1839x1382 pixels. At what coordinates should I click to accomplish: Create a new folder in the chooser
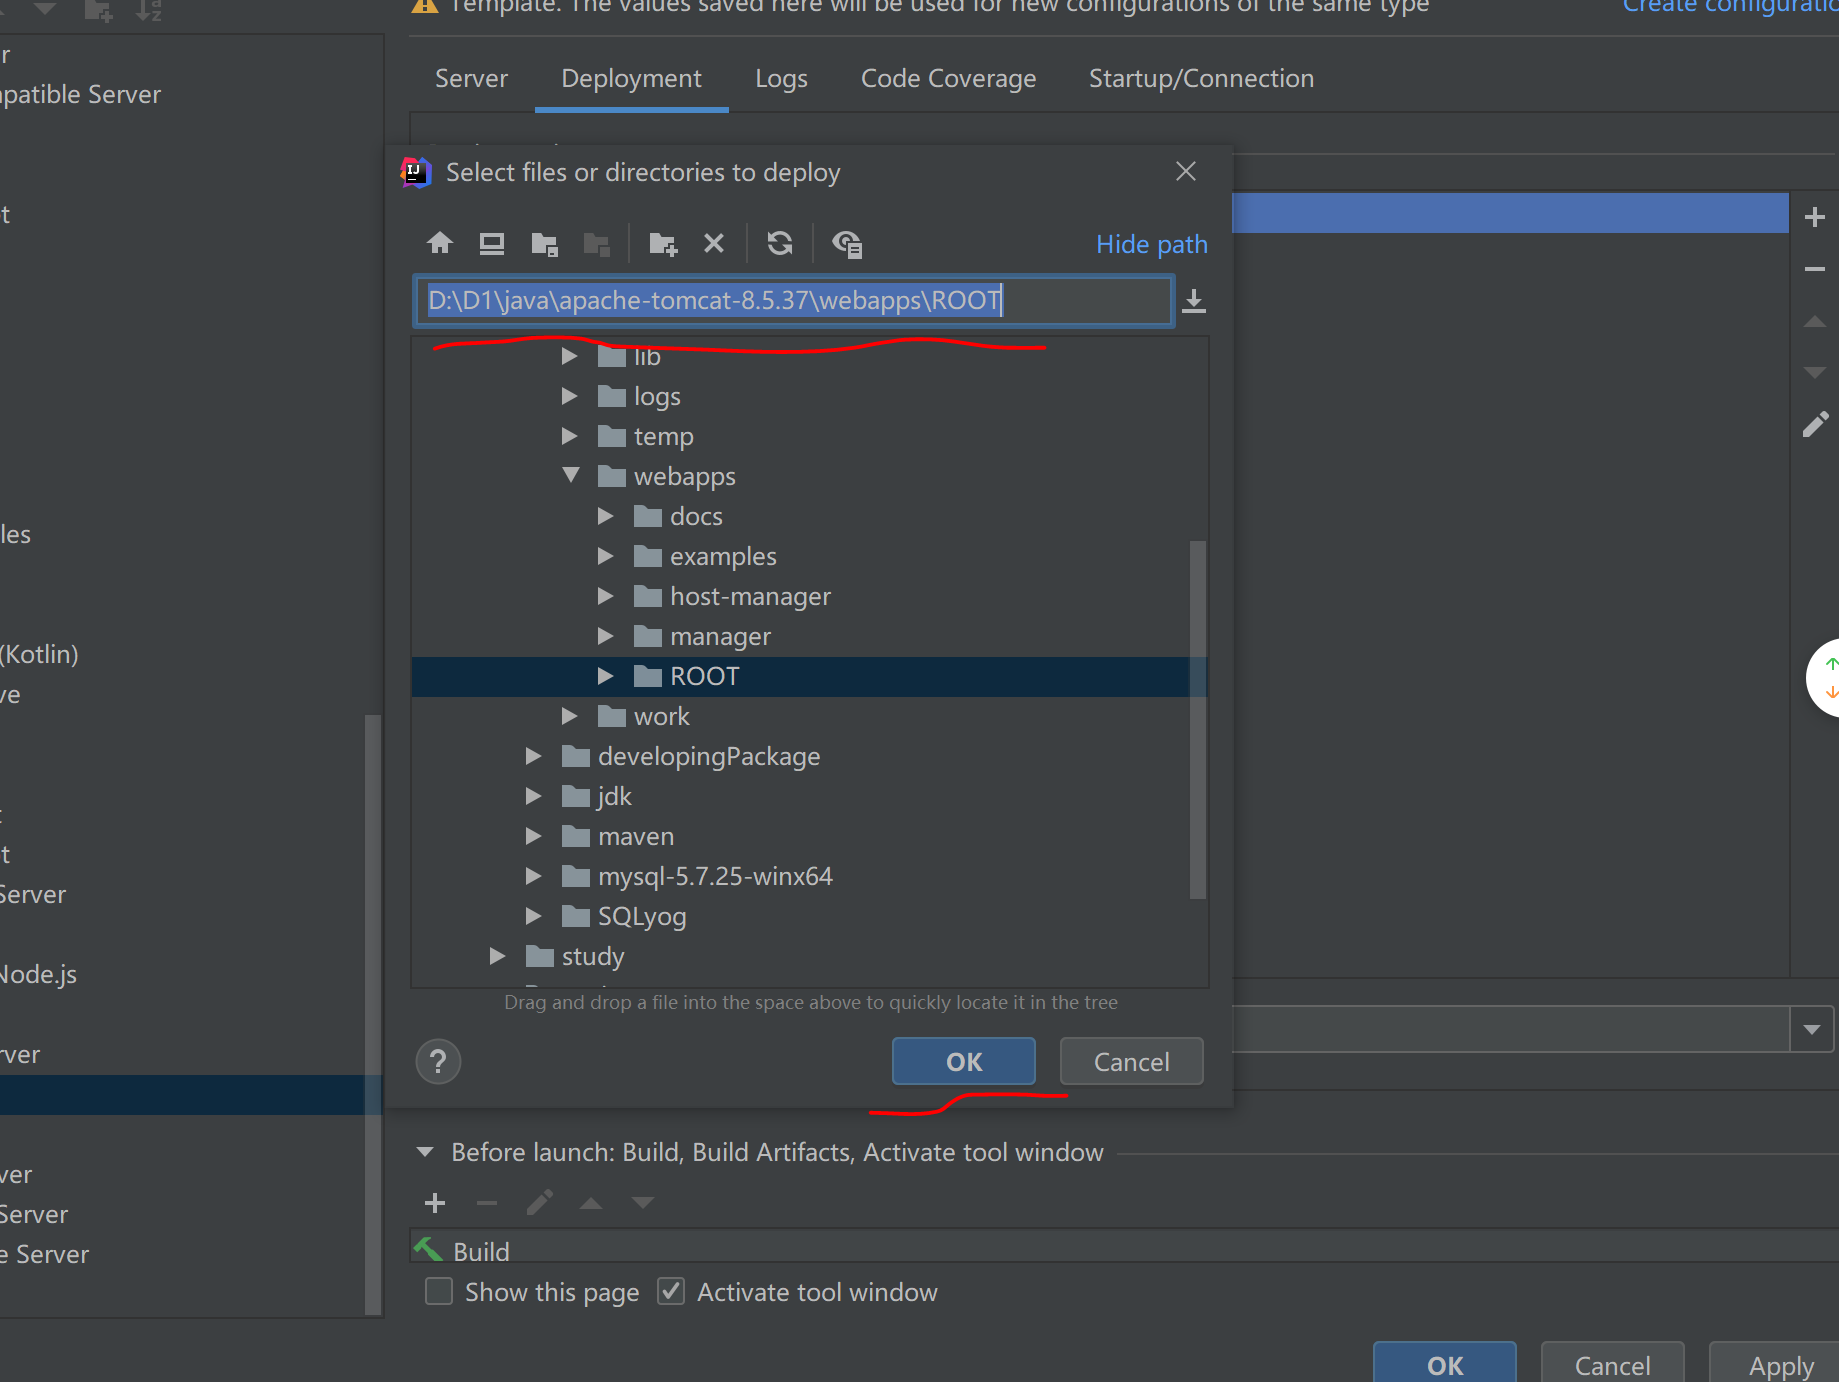663,244
